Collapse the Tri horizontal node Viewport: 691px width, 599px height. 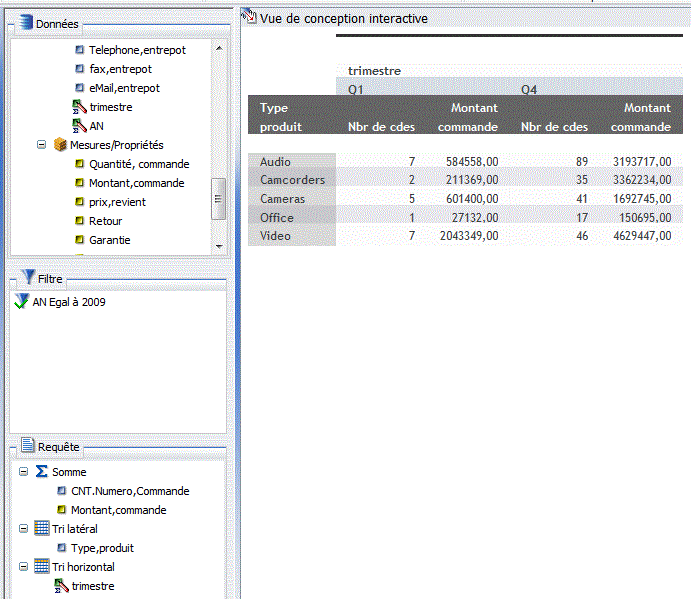pyautogui.click(x=24, y=567)
